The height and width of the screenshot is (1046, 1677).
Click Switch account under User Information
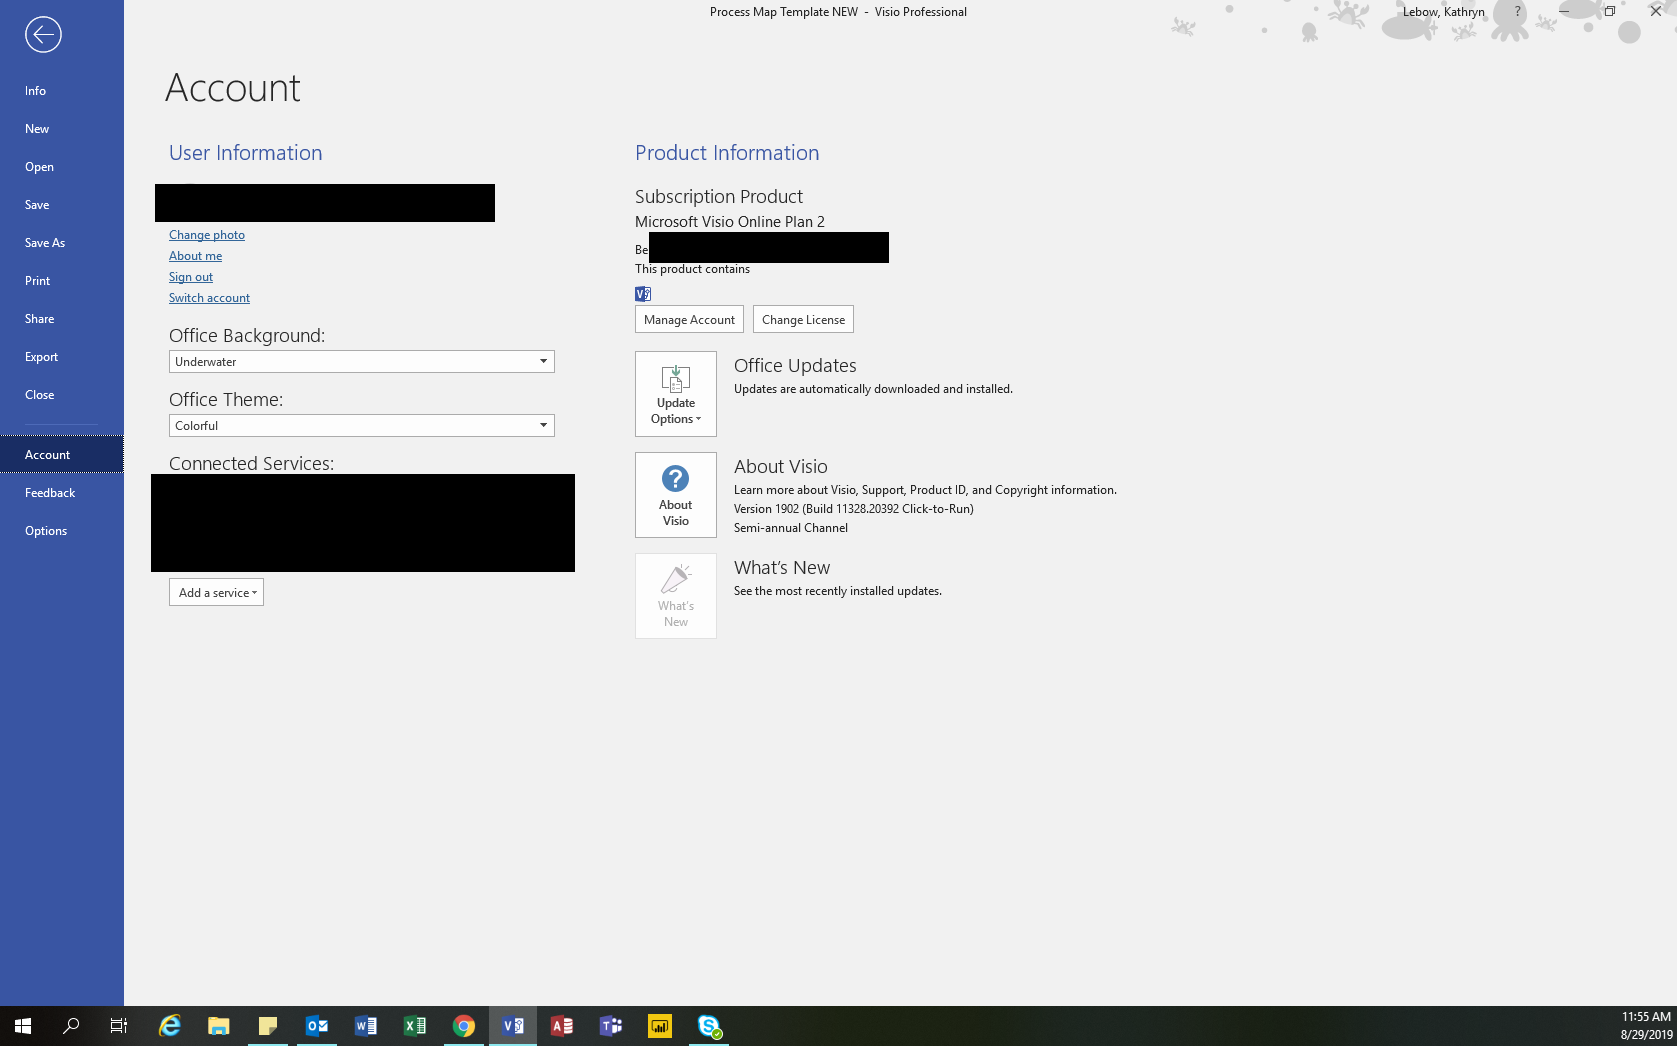point(209,297)
